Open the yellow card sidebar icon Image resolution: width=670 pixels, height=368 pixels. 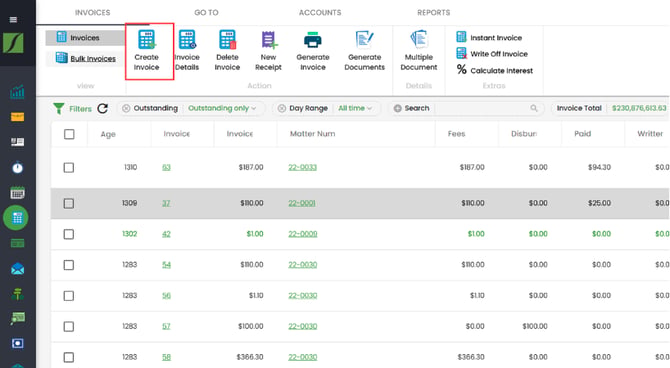tap(18, 117)
